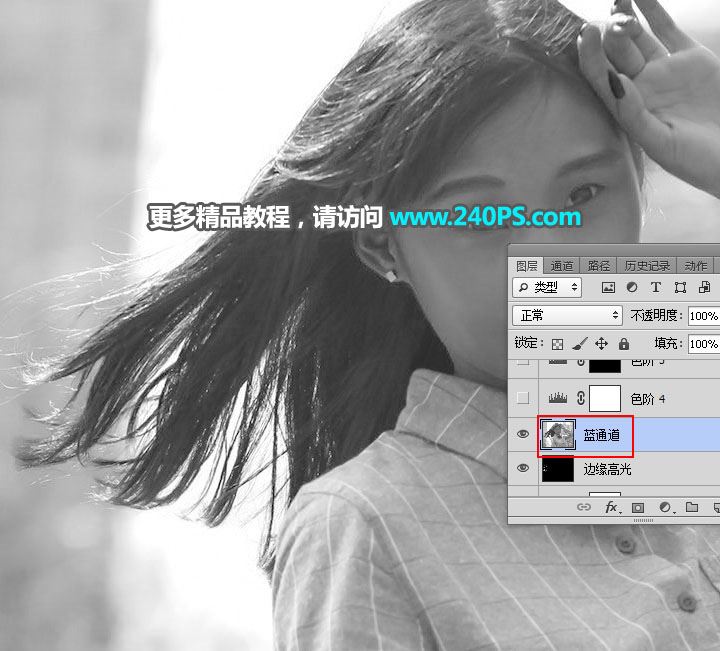This screenshot has height=651, width=720.
Task: Click the lock all padlock icon
Action: click(x=624, y=343)
